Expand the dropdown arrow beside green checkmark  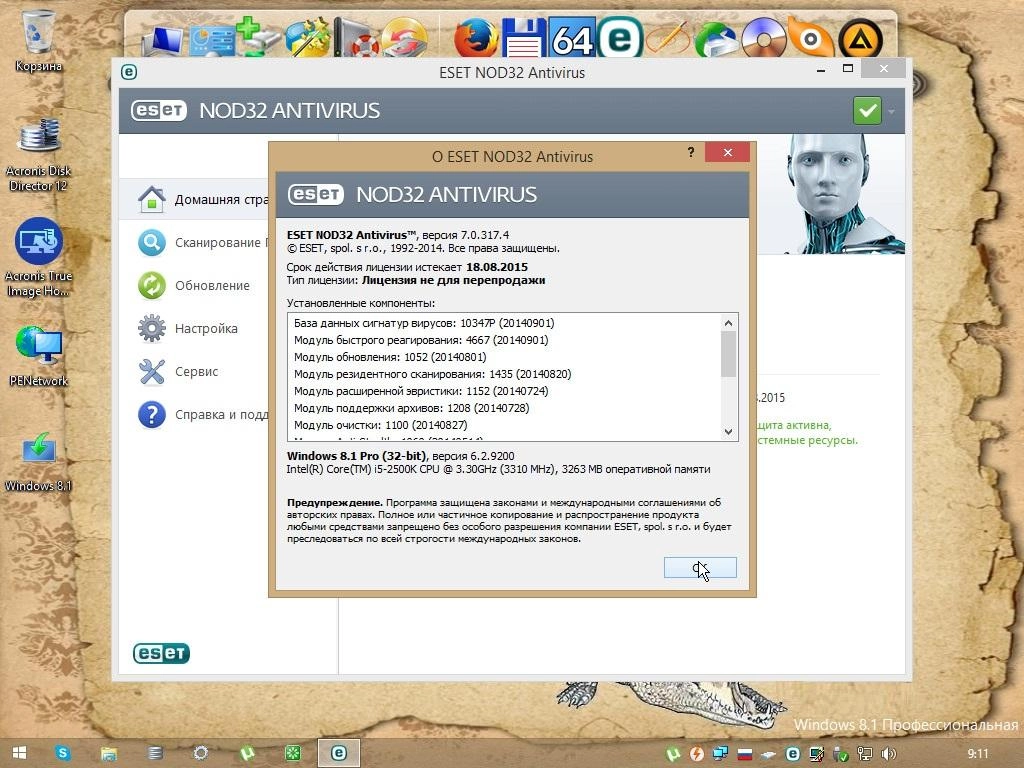(891, 111)
